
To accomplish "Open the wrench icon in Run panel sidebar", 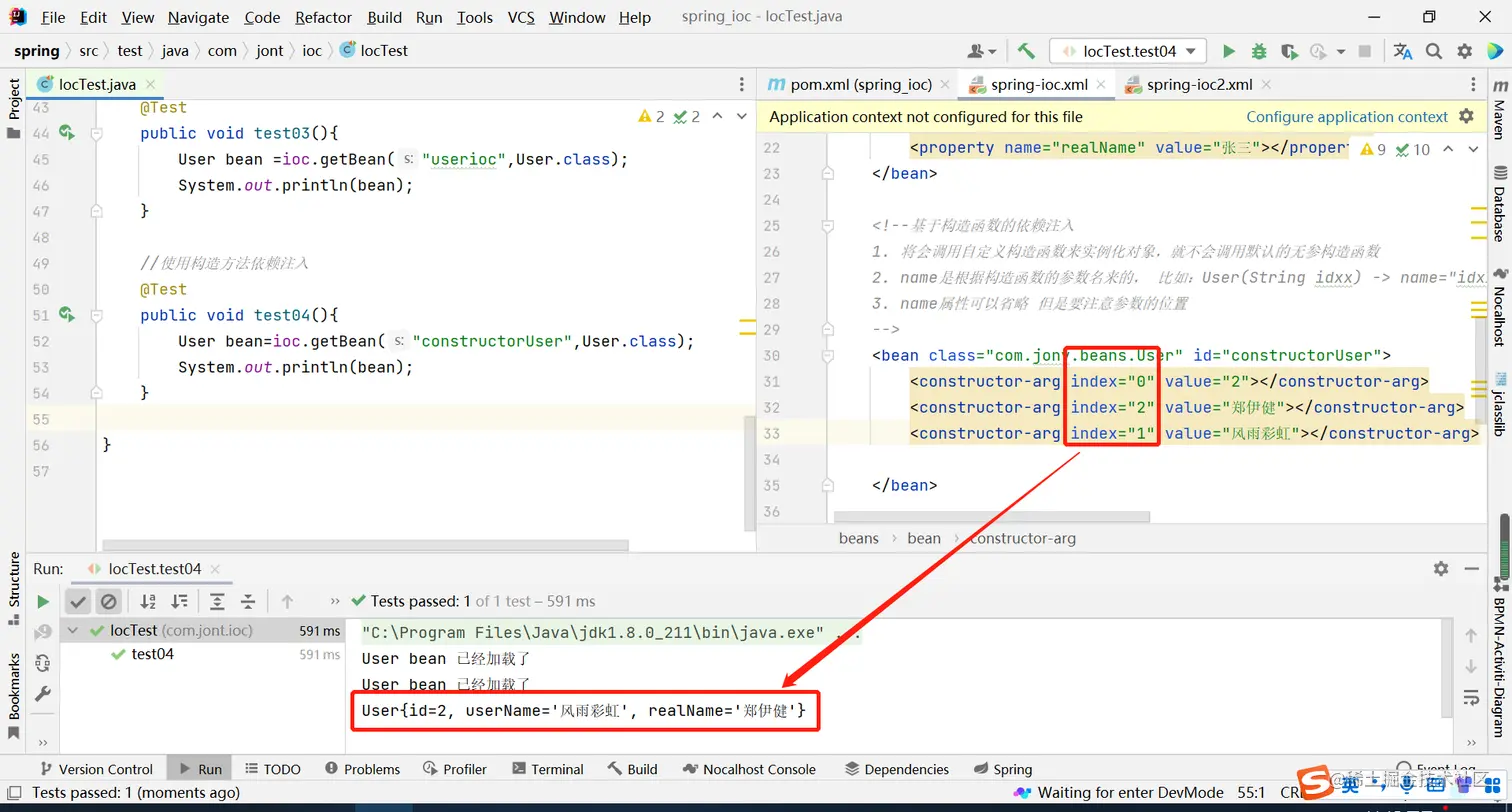I will point(43,693).
